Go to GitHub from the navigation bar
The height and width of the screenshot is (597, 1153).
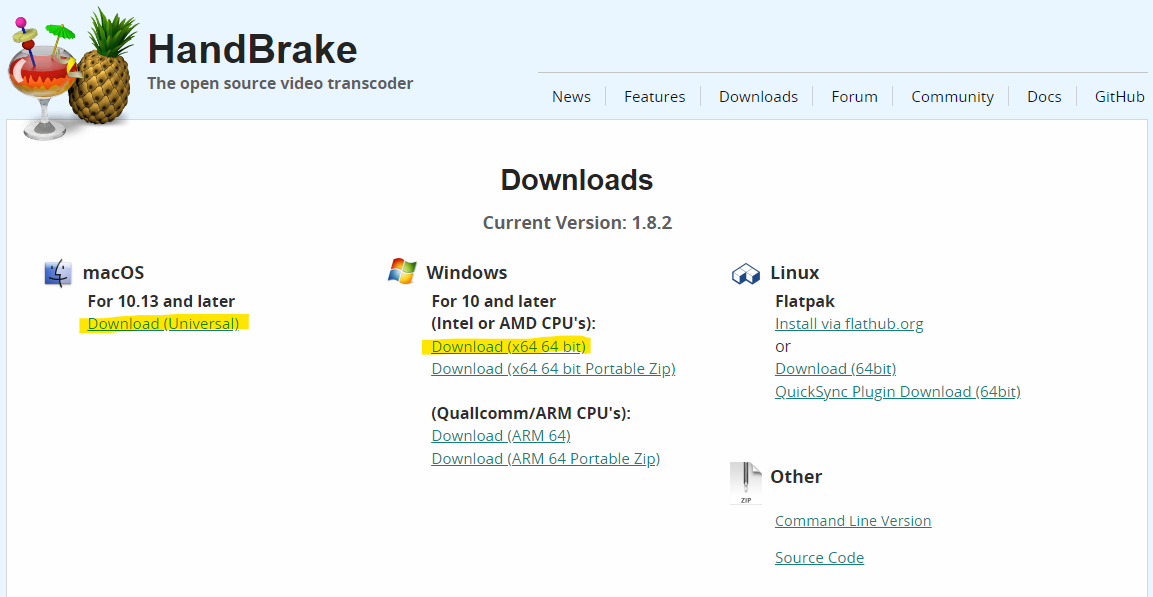point(1119,97)
